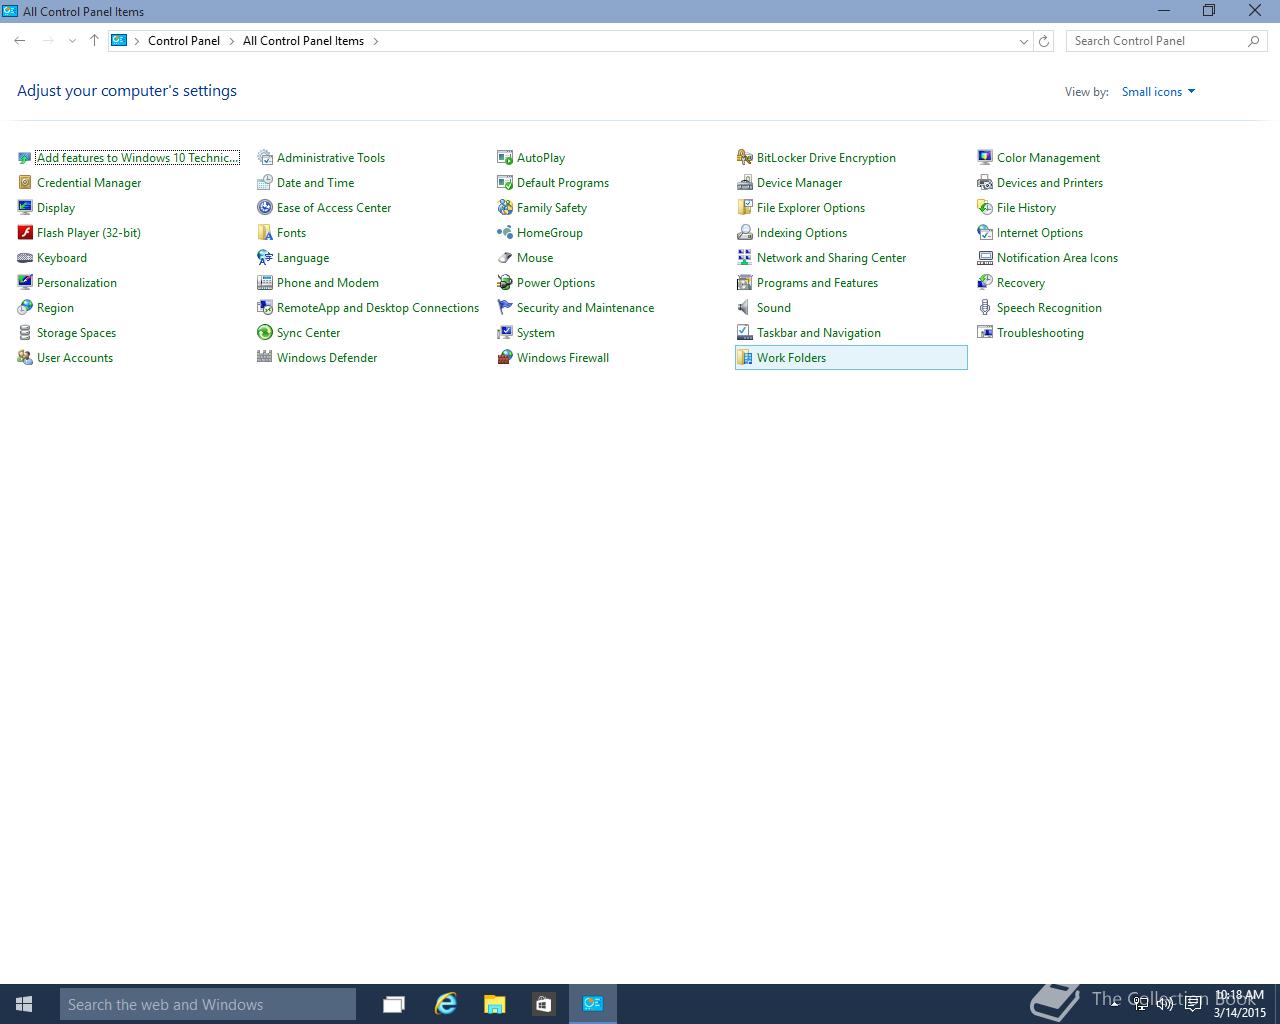Open Personalization settings

[77, 283]
